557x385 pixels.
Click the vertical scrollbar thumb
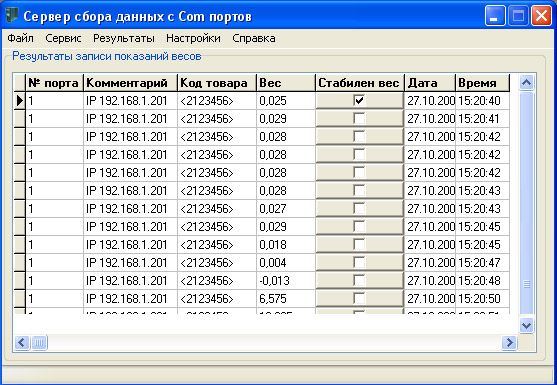pyautogui.click(x=526, y=204)
